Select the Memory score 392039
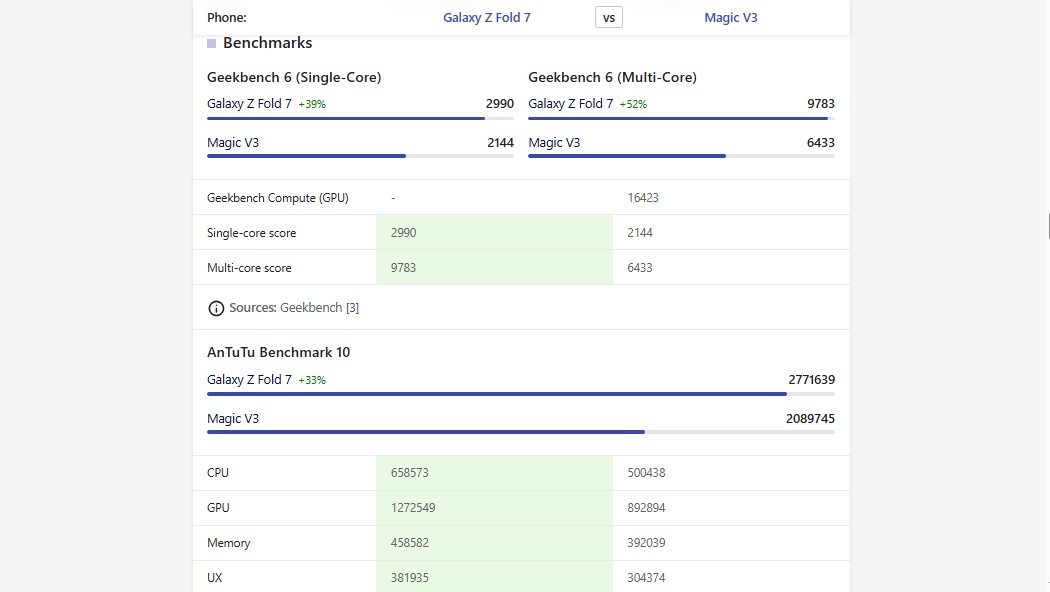This screenshot has width=1050, height=592. point(646,543)
